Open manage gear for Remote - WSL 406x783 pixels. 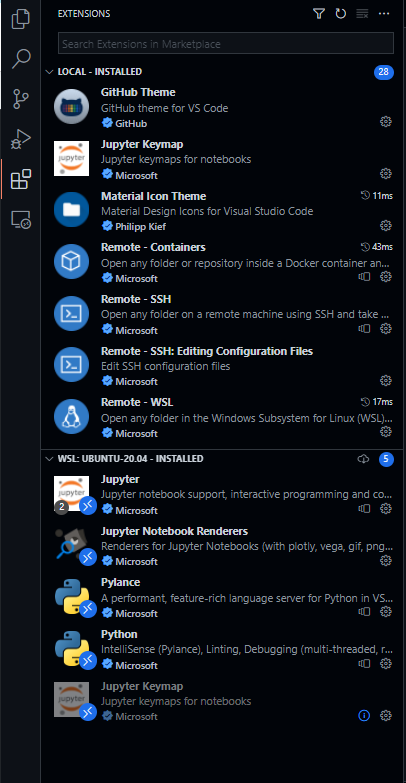click(x=386, y=431)
